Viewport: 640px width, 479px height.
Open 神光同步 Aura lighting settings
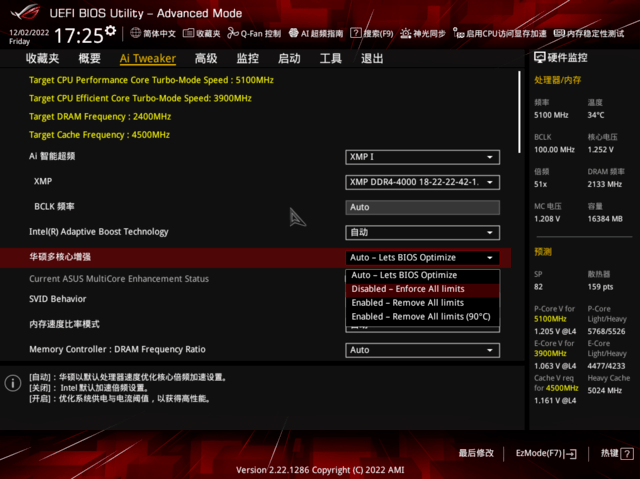click(426, 33)
